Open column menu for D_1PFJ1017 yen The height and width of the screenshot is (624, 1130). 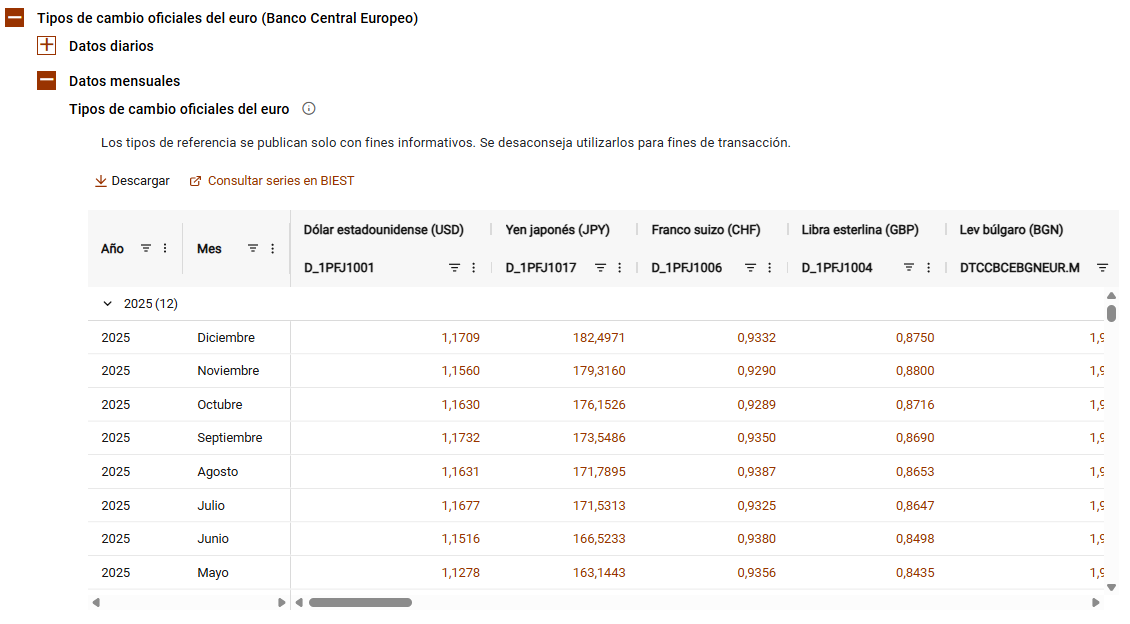[x=619, y=268]
